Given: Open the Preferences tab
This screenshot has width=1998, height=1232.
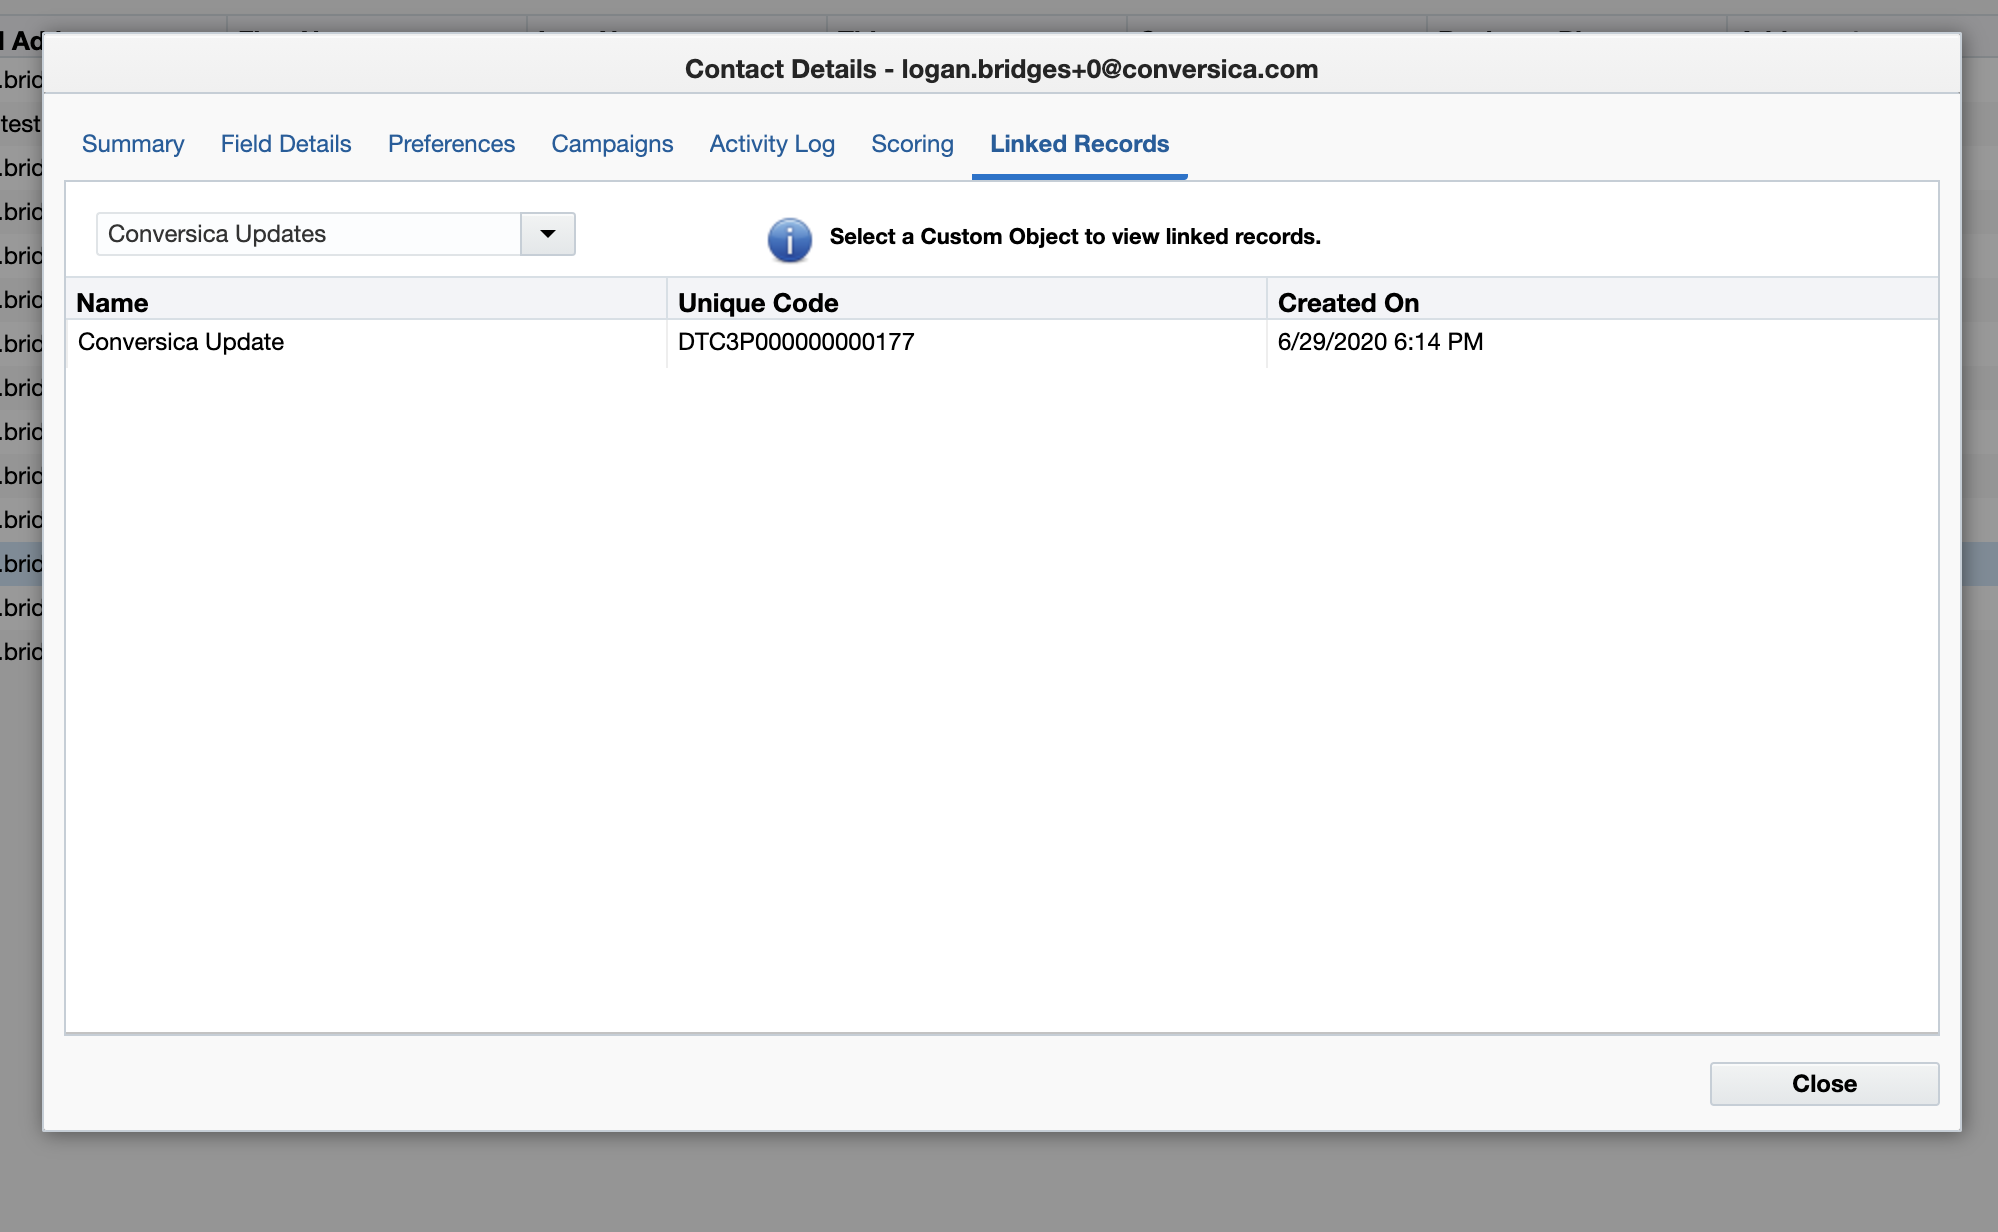Looking at the screenshot, I should [x=451, y=144].
